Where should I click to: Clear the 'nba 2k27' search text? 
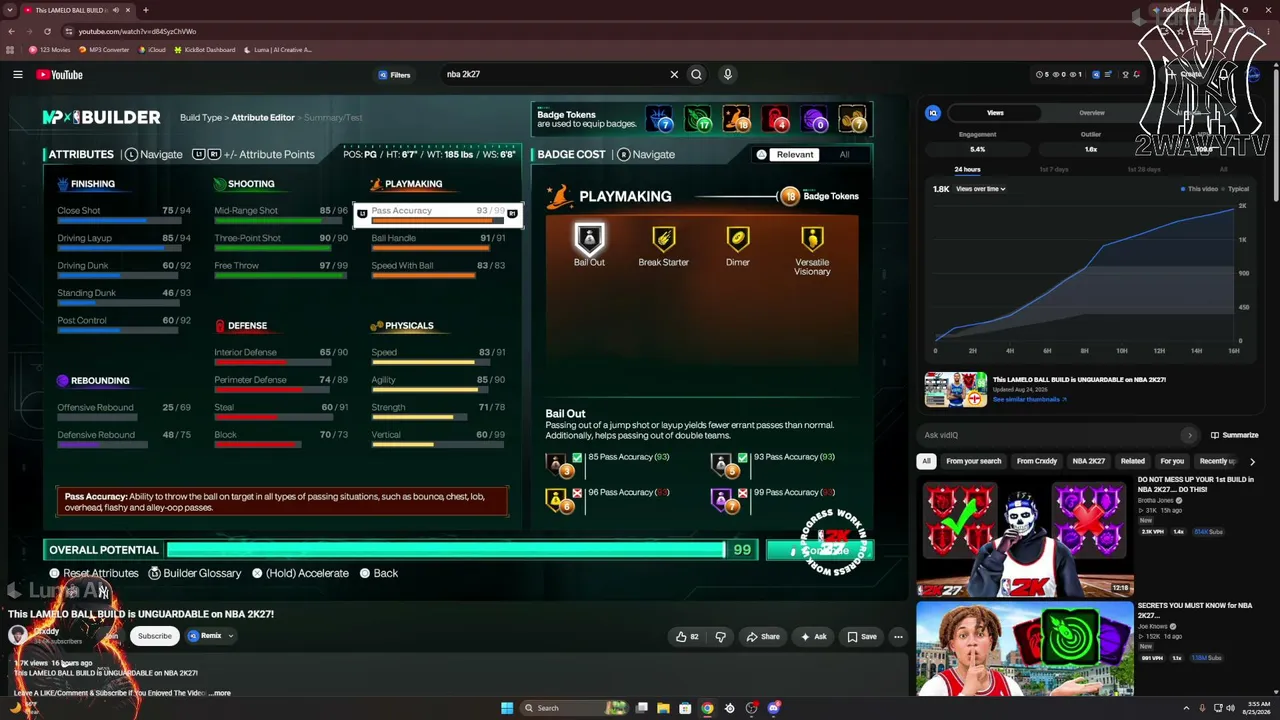674,74
